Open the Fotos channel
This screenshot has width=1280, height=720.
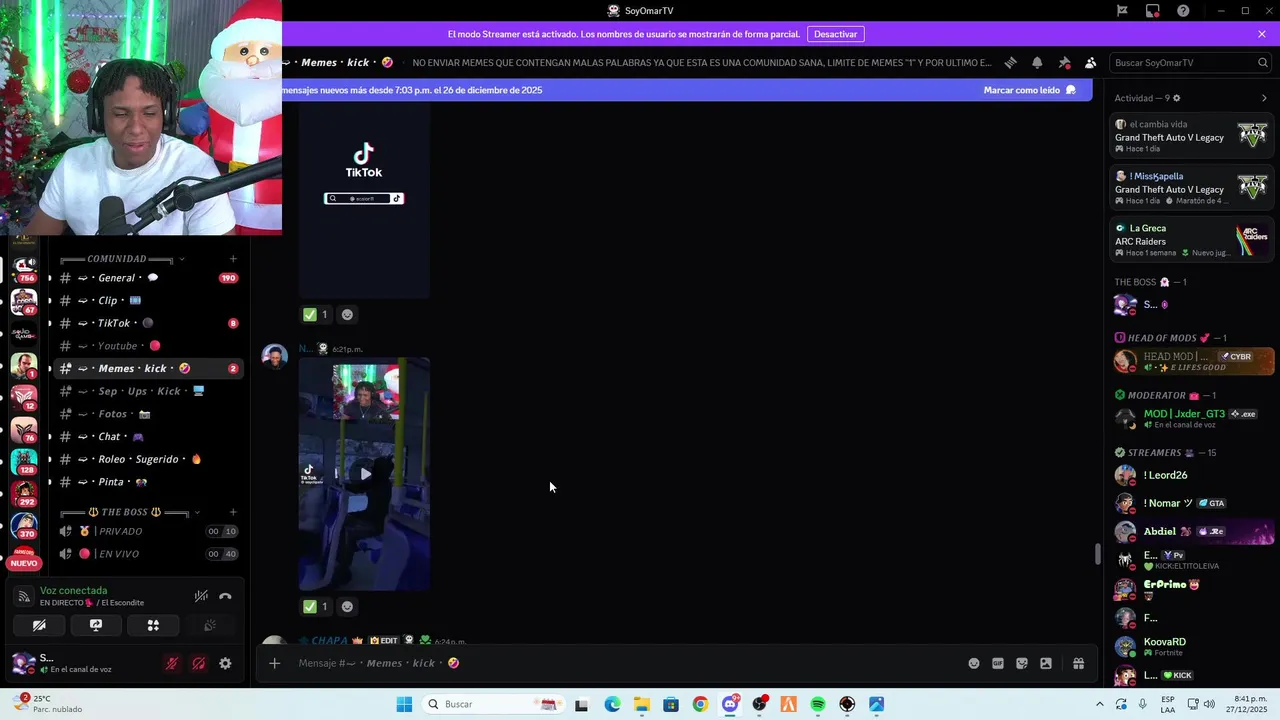pos(148,414)
